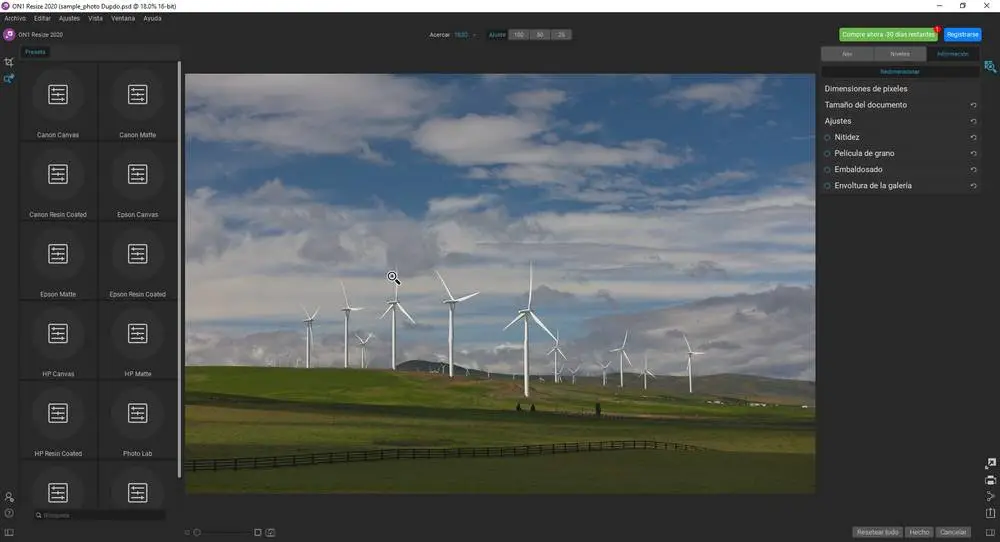Expand the Nitidez section label
This screenshot has width=1000, height=542.
click(846, 137)
